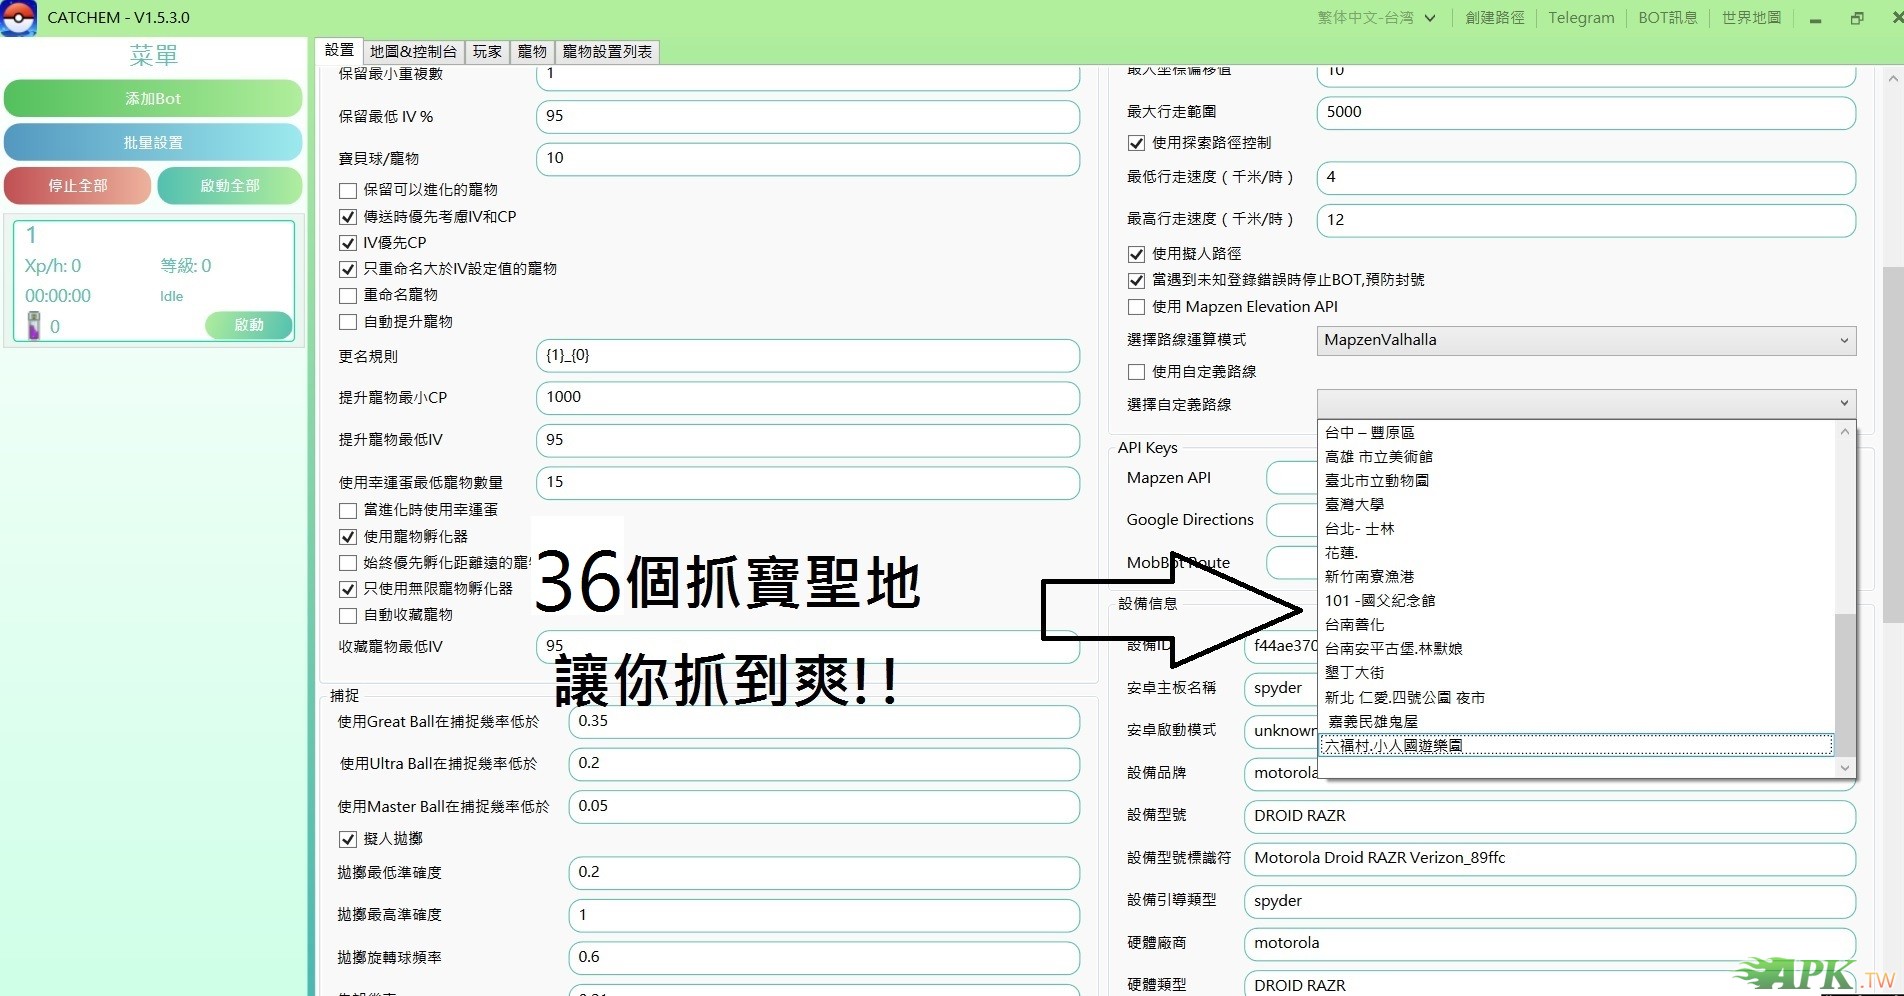Disable 擬人拋擲 checkbox

click(348, 839)
